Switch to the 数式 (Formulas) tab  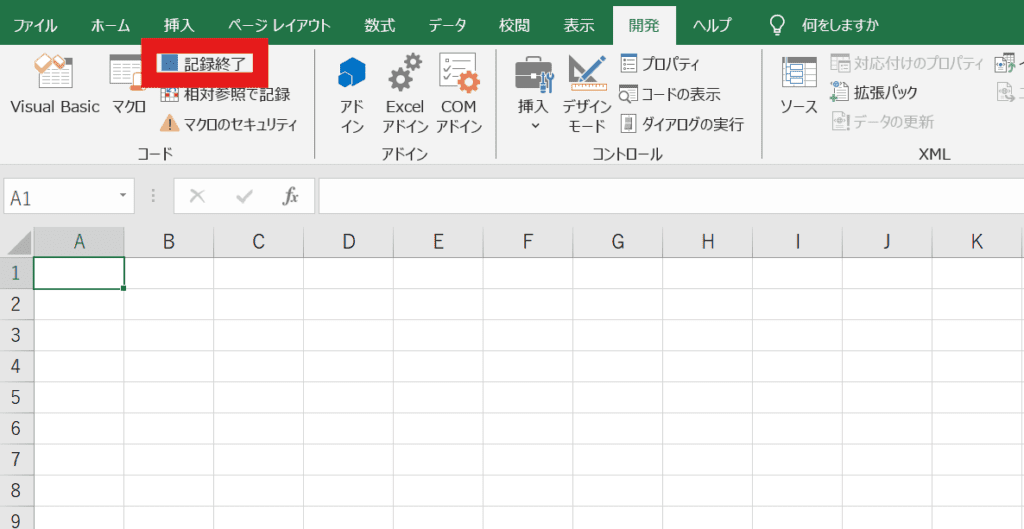379,24
